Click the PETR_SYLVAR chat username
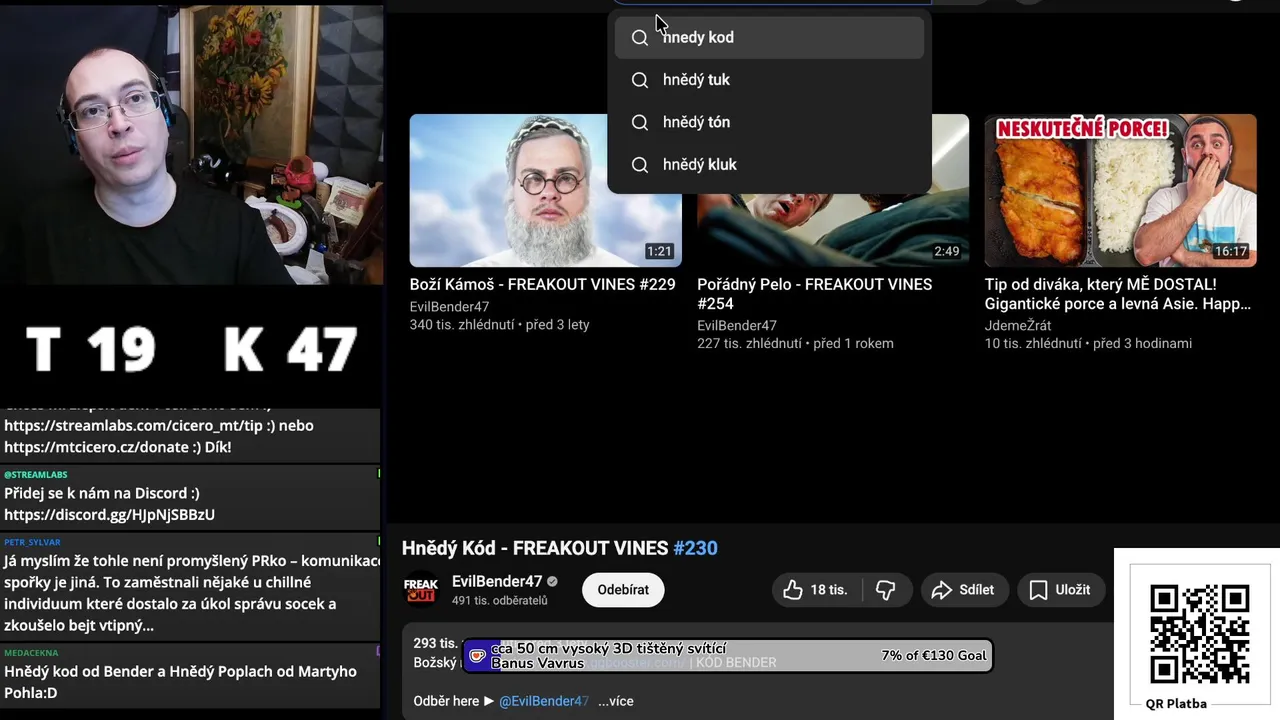 click(x=32, y=542)
